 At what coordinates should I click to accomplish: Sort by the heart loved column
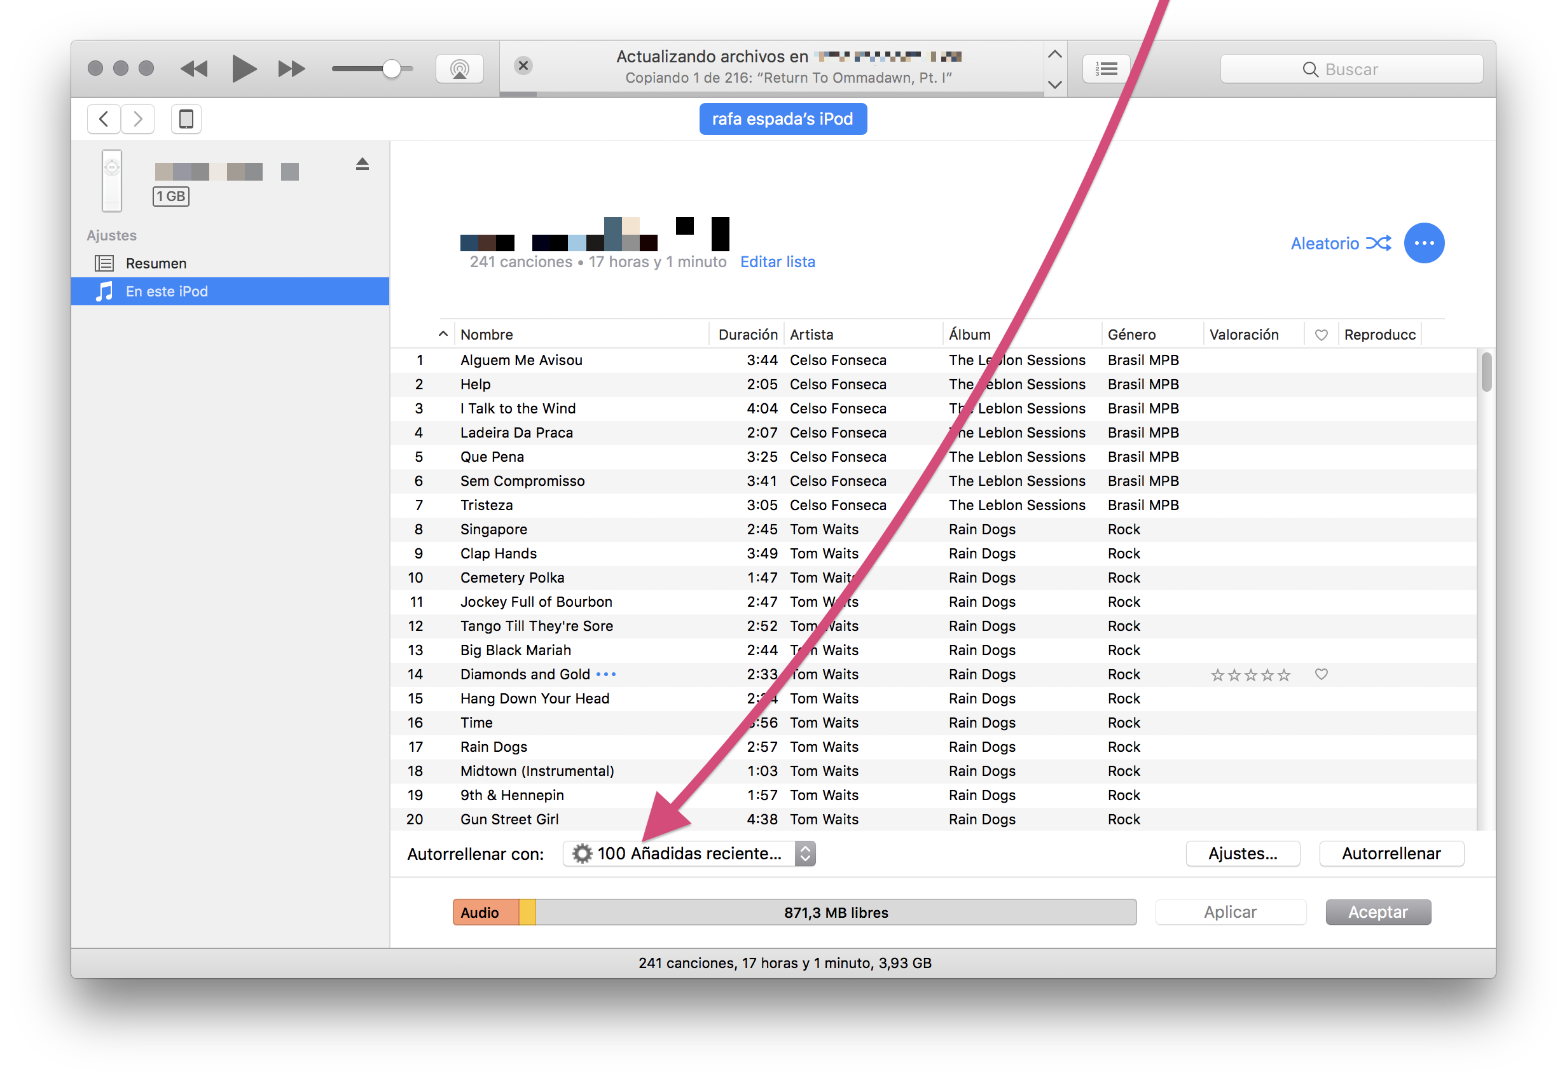pyautogui.click(x=1321, y=335)
